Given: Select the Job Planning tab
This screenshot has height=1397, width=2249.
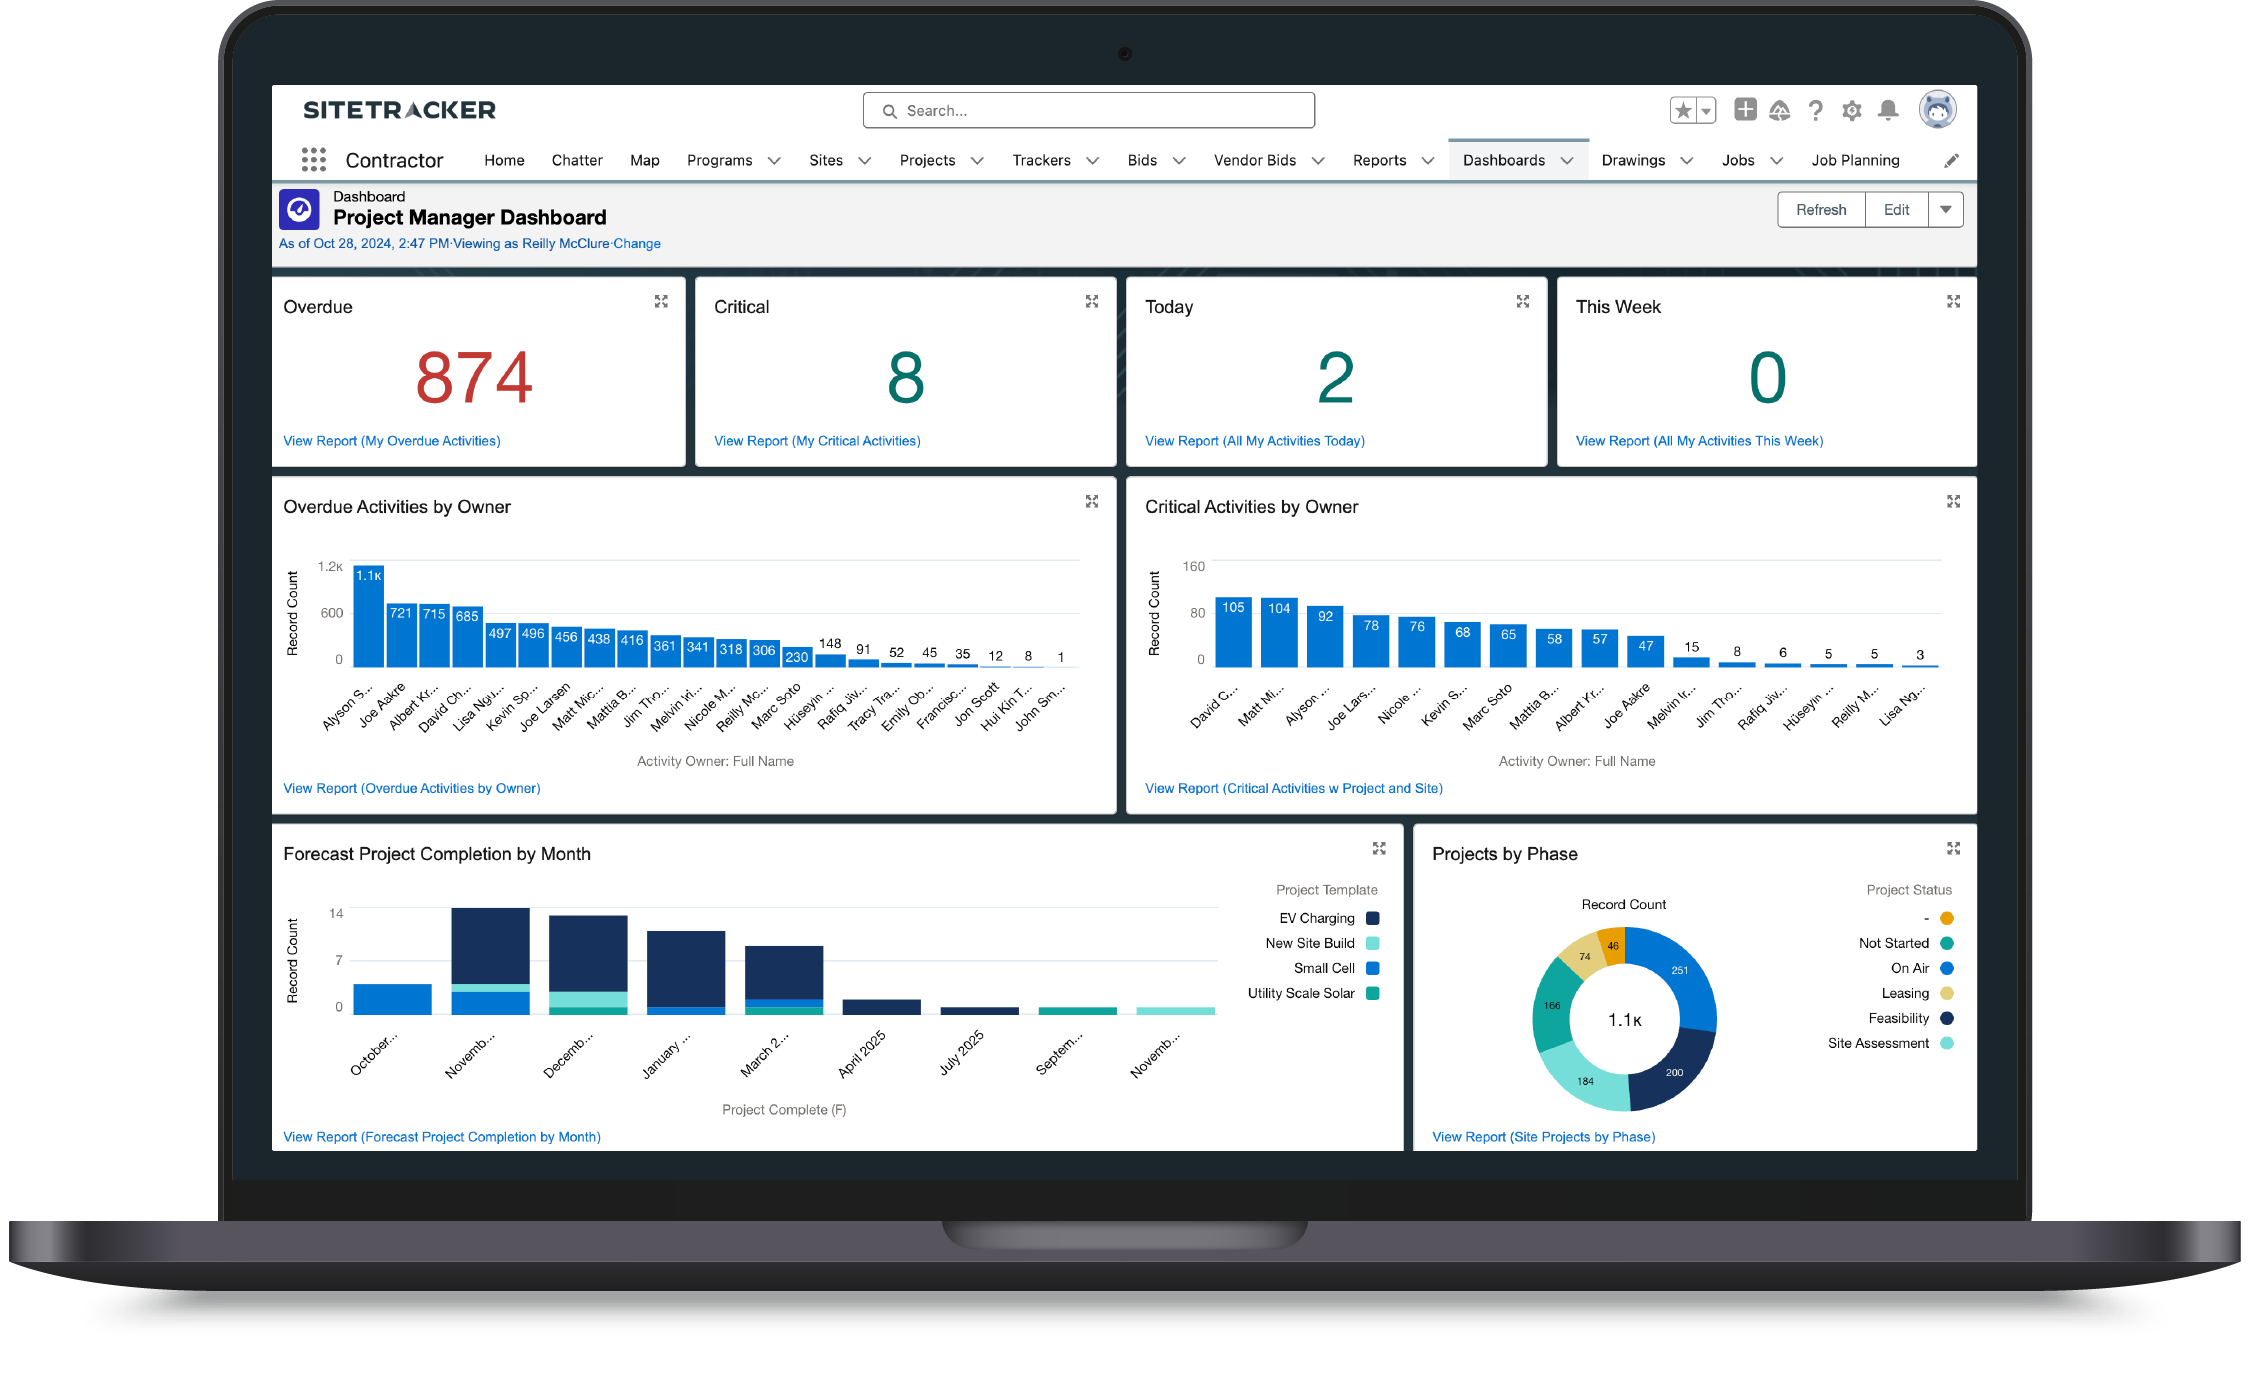Looking at the screenshot, I should coord(1855,160).
